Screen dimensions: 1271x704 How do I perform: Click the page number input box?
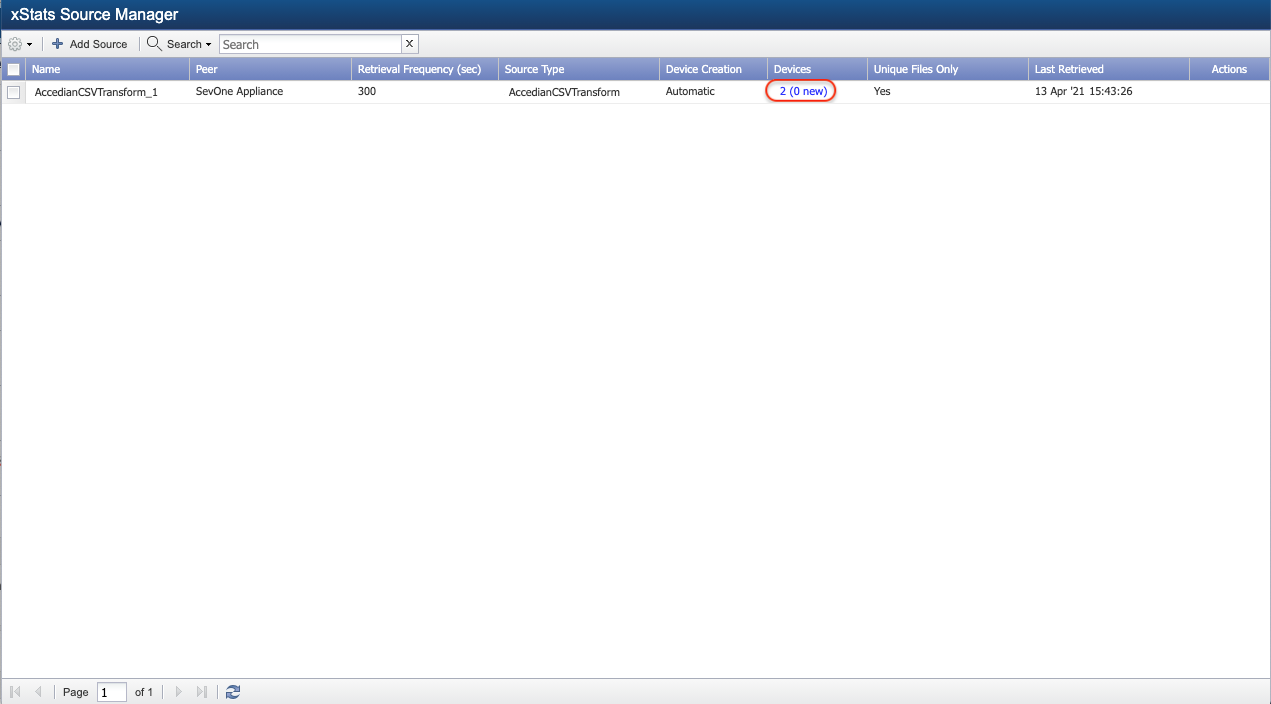click(x=112, y=692)
